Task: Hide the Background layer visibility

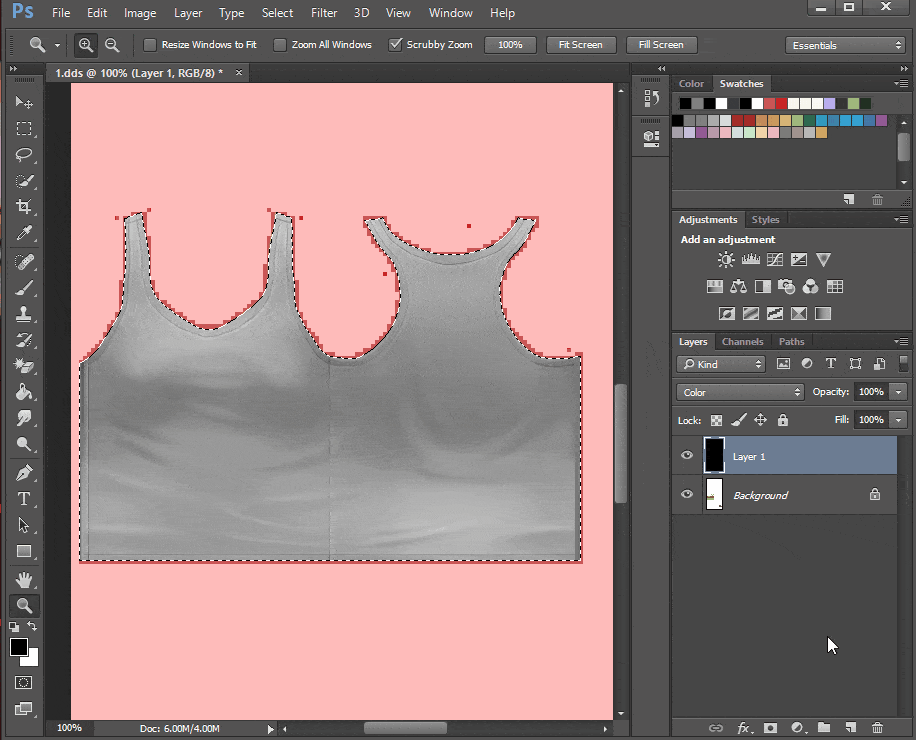Action: (x=686, y=494)
